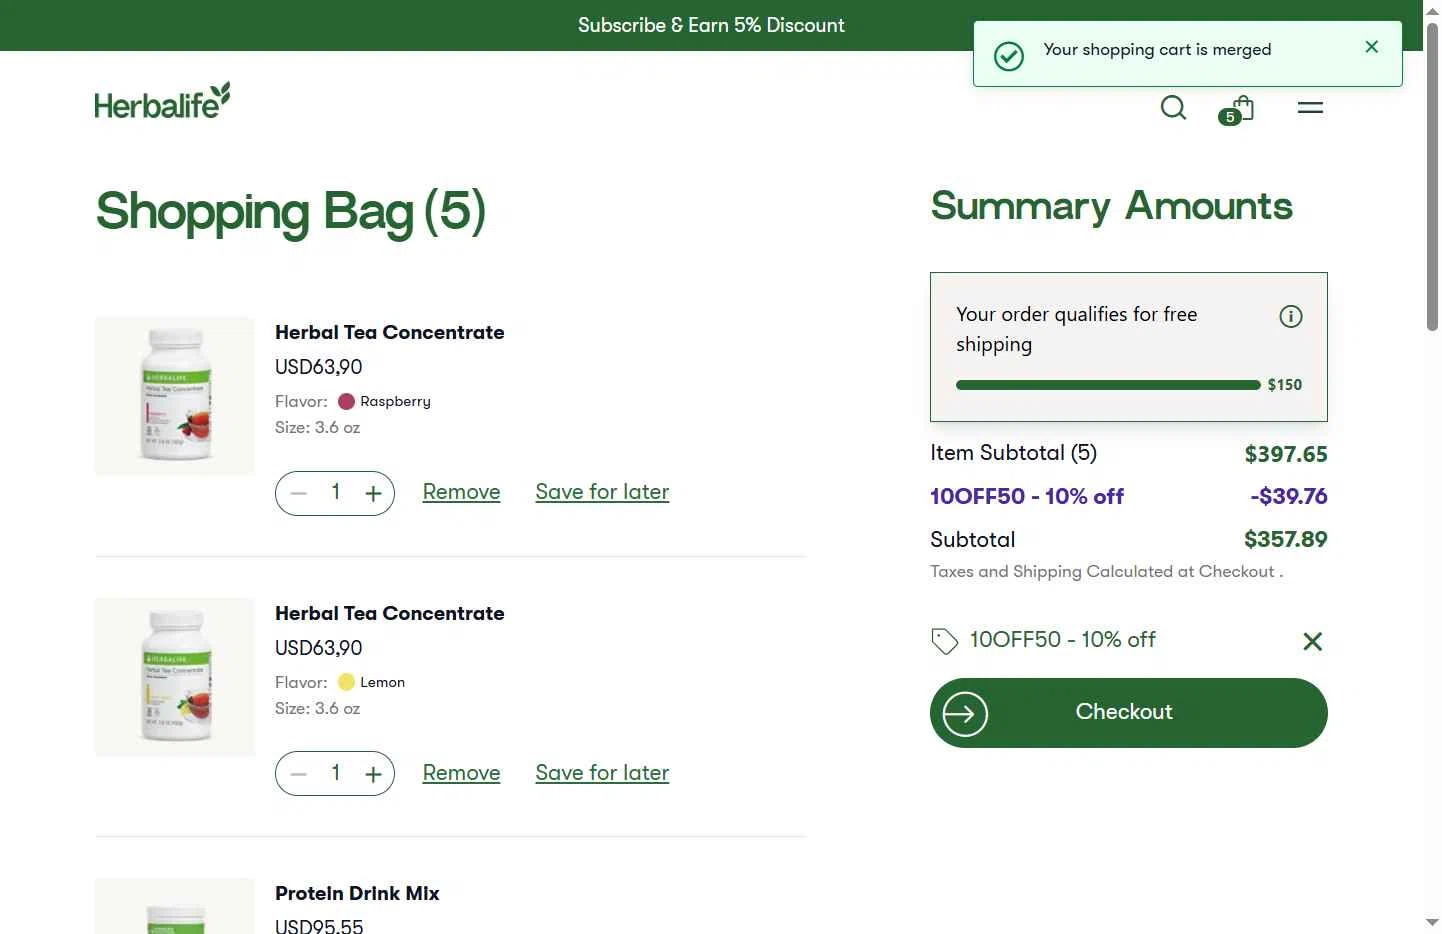Open Raspberry Herbal Tea product thumbnail
Viewport: 1442px width, 934px height.
pyautogui.click(x=175, y=396)
